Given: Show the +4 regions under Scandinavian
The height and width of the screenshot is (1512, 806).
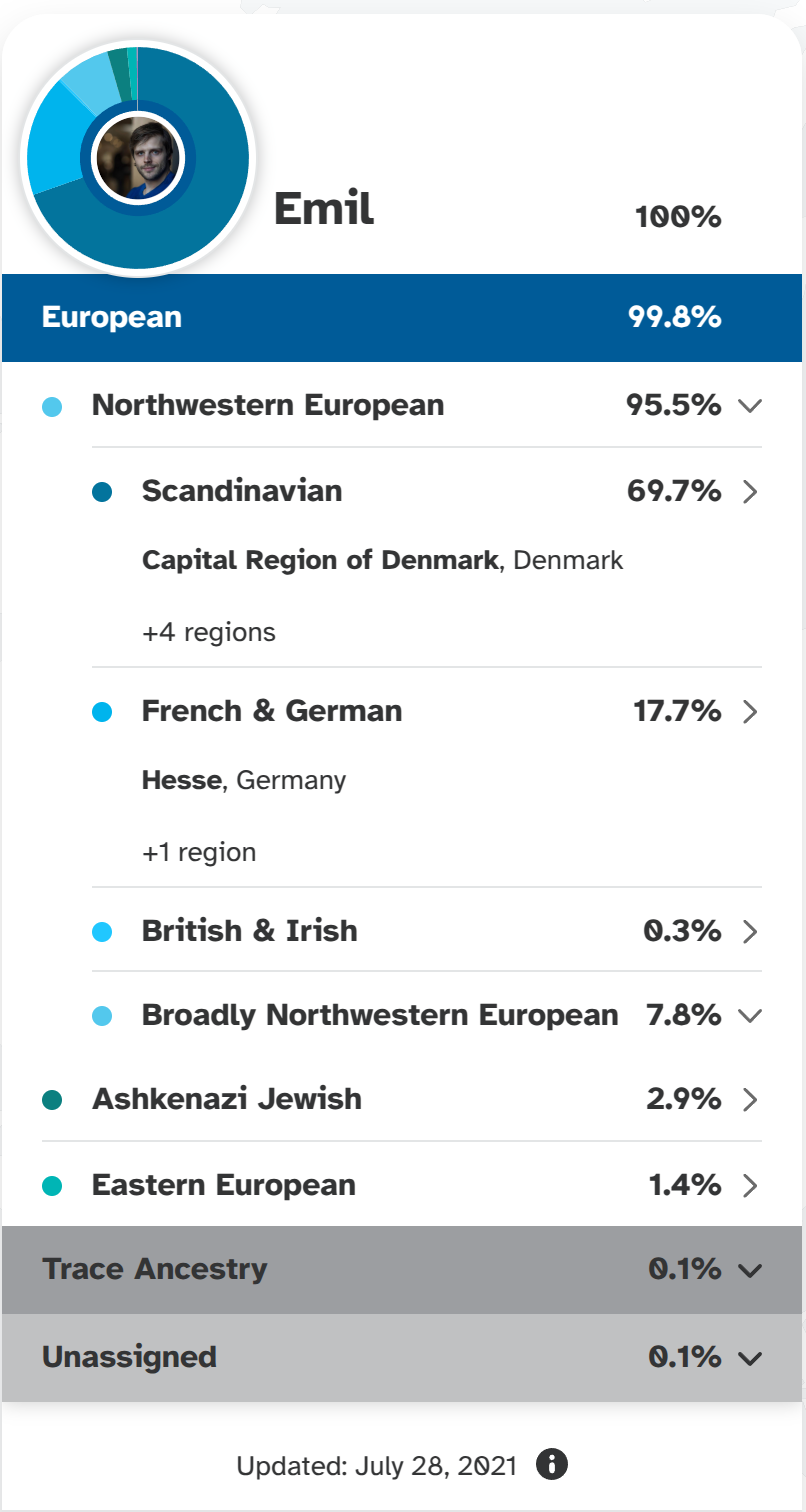Looking at the screenshot, I should (x=208, y=632).
